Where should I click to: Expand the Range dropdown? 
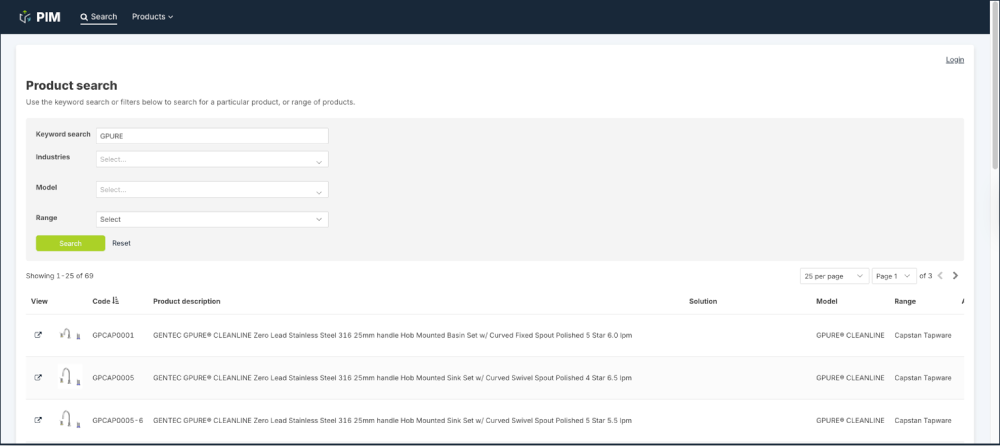(x=212, y=219)
